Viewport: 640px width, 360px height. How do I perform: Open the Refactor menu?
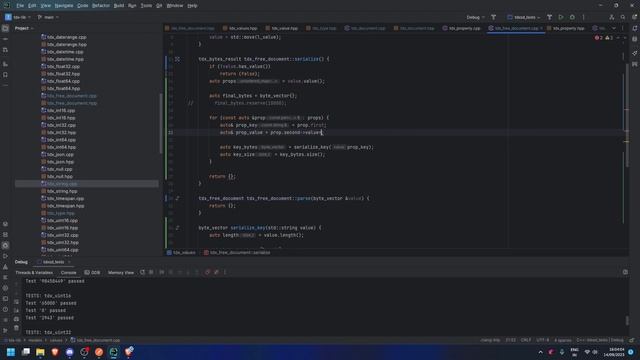101,6
